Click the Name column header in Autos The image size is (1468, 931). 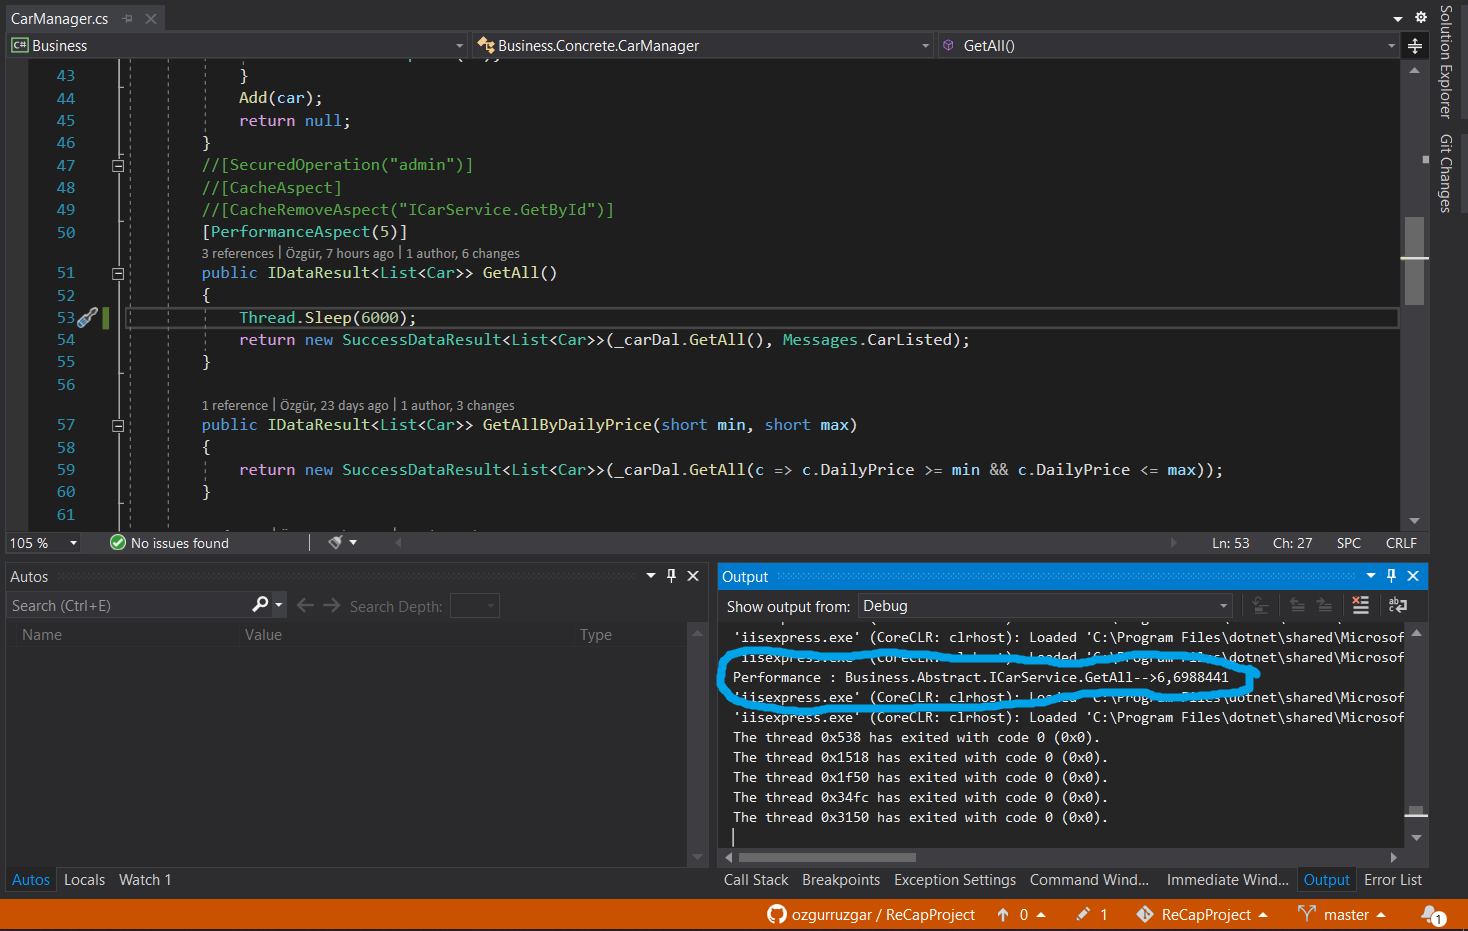42,635
